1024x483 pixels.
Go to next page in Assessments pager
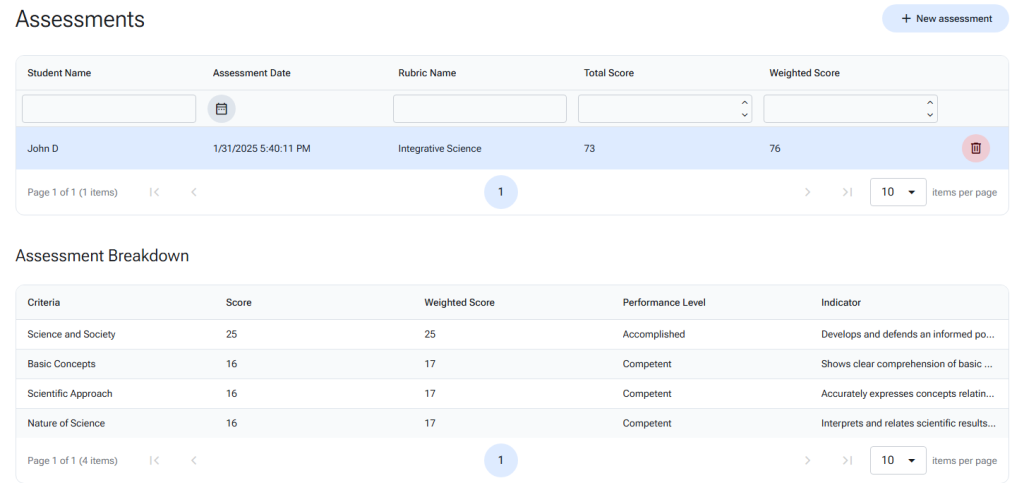point(807,192)
